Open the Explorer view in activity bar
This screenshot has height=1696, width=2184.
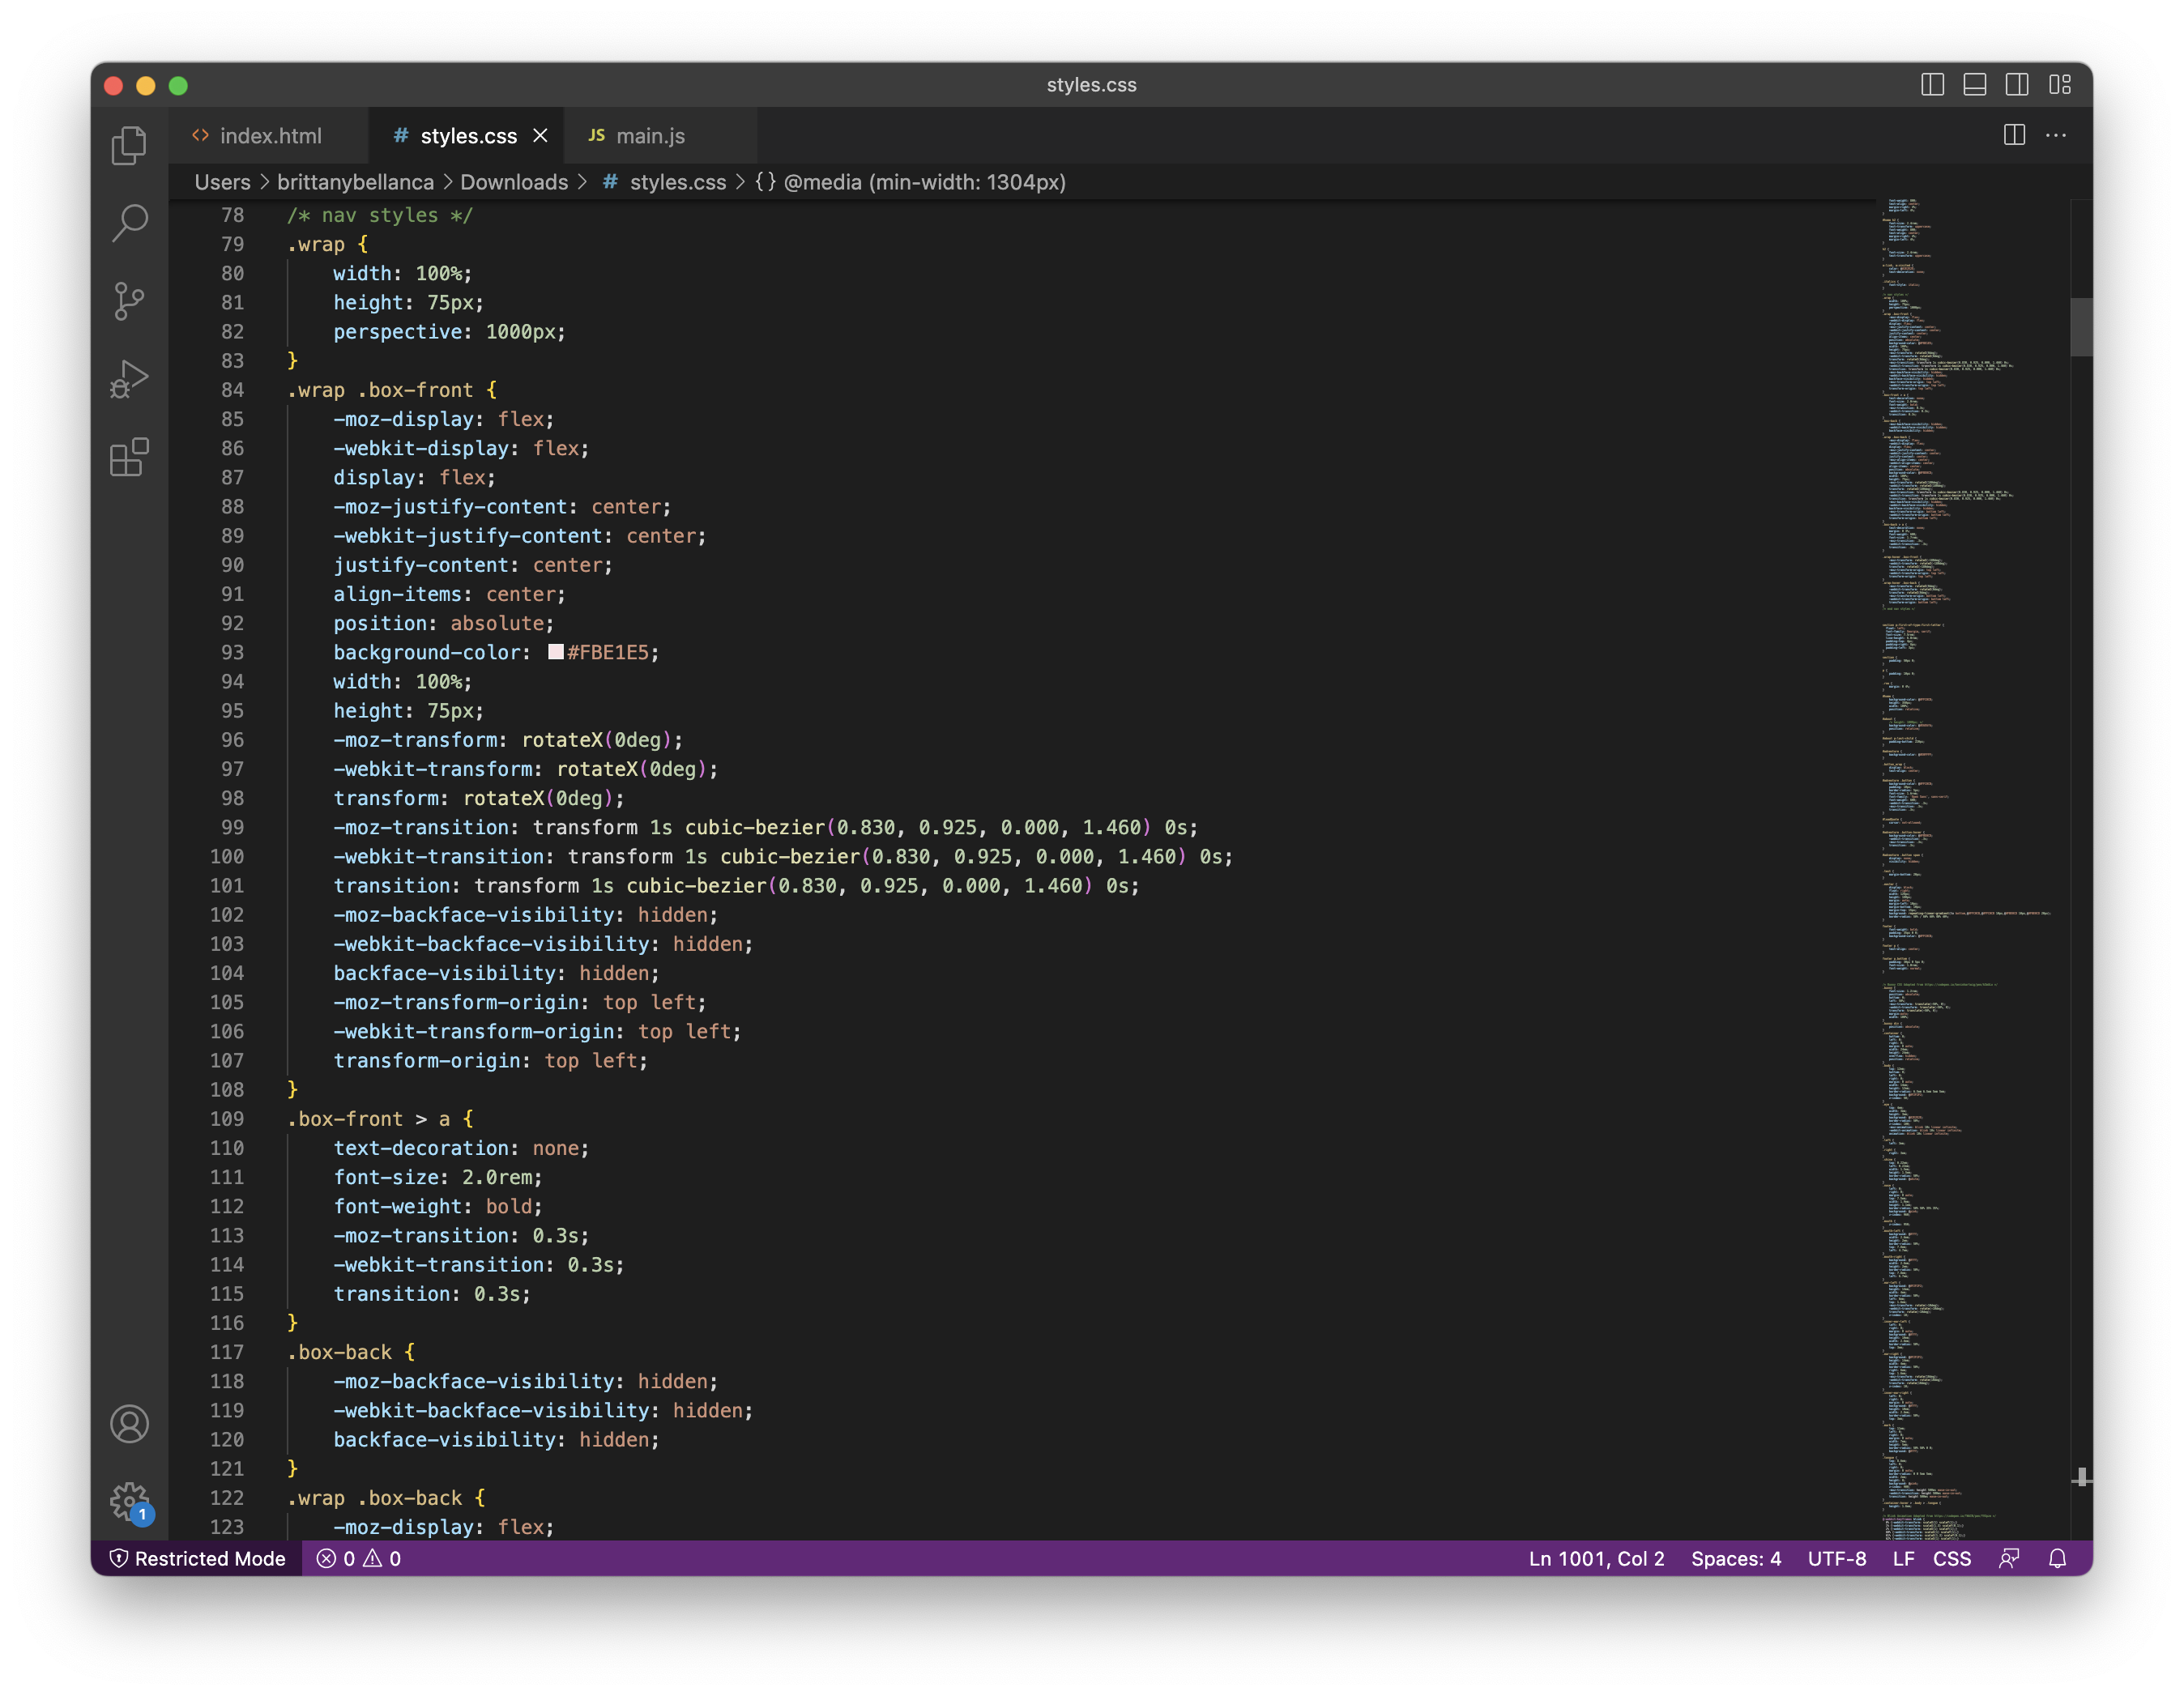tap(129, 146)
